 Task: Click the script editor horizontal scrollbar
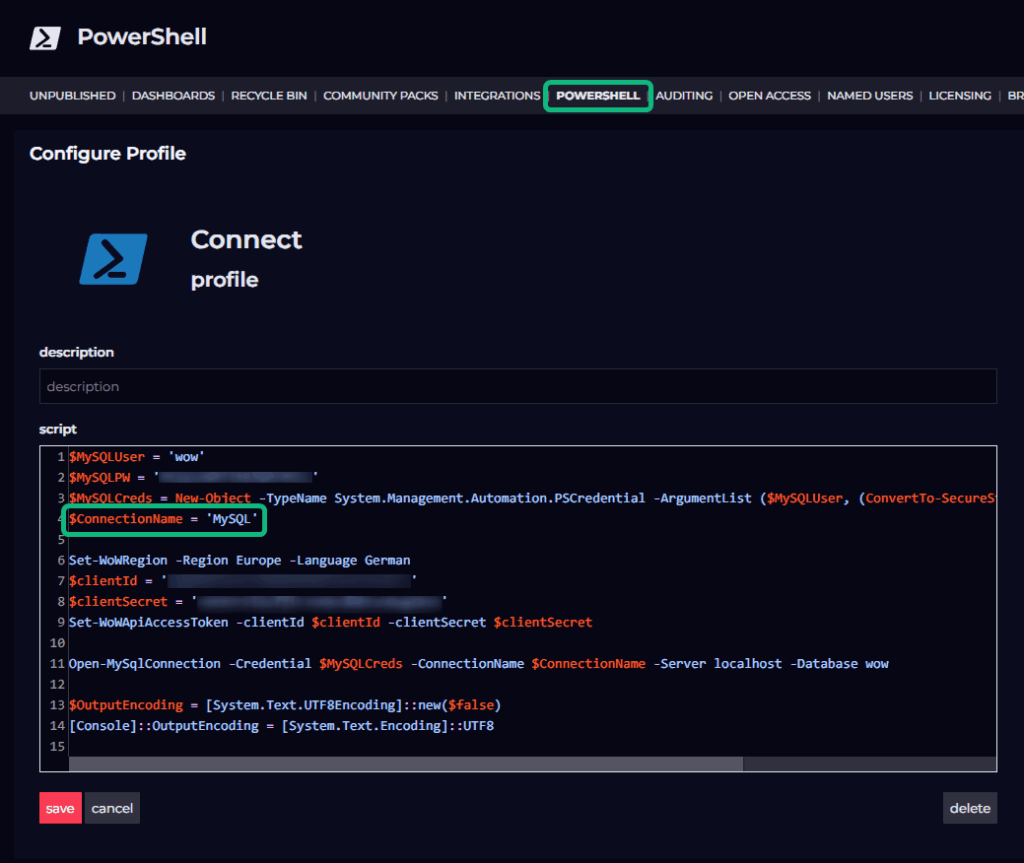pos(406,764)
